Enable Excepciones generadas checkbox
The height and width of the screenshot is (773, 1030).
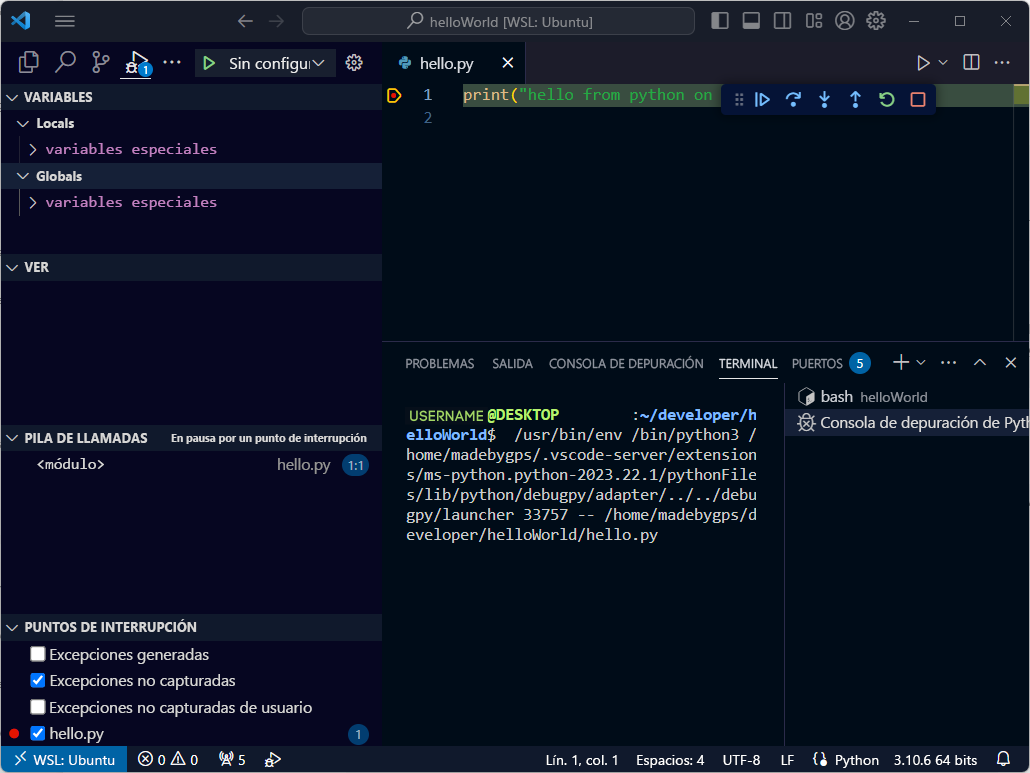tap(38, 654)
